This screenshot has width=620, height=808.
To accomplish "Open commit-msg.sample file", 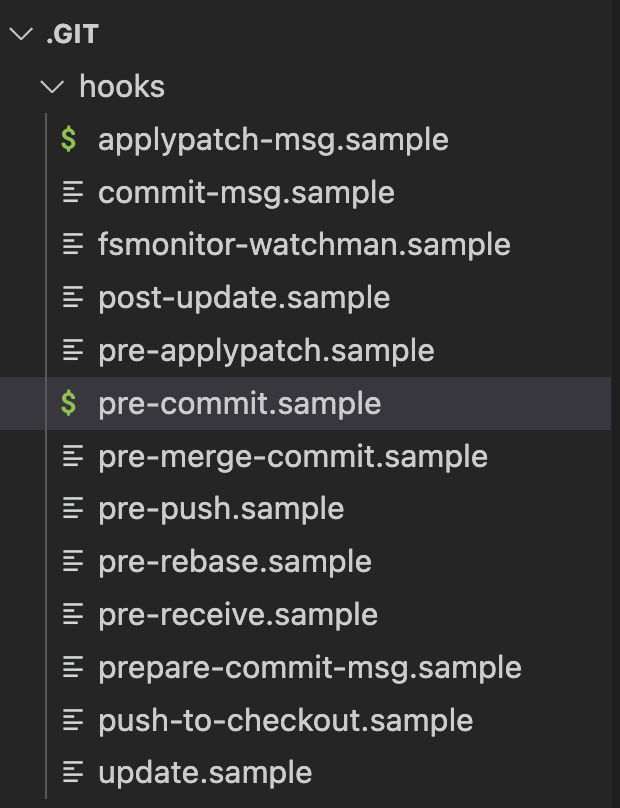I will coord(246,192).
